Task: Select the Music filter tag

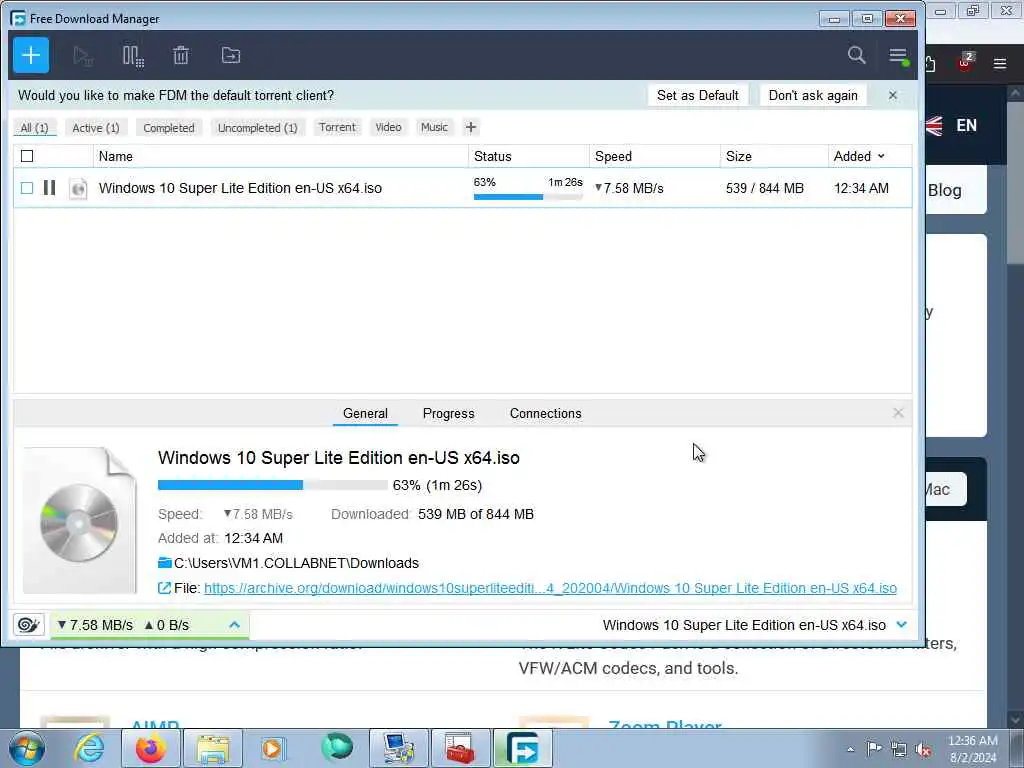Action: pyautogui.click(x=434, y=127)
